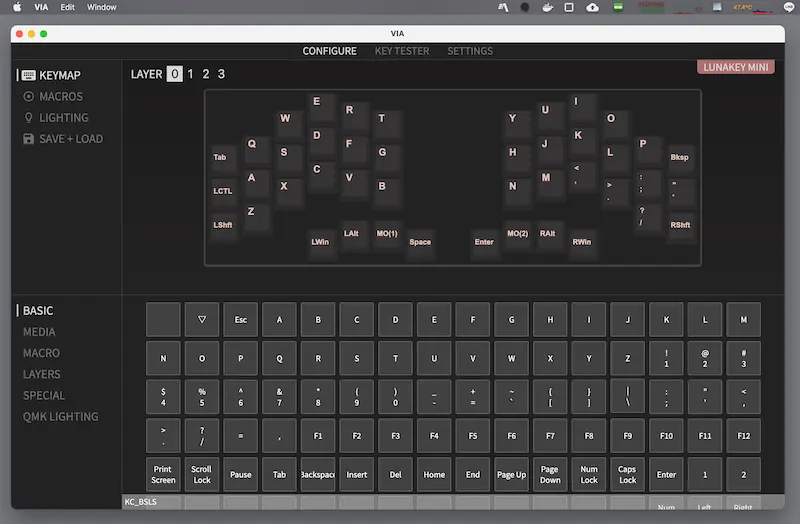Choose the F12 keycode
The height and width of the screenshot is (524, 800).
click(743, 436)
